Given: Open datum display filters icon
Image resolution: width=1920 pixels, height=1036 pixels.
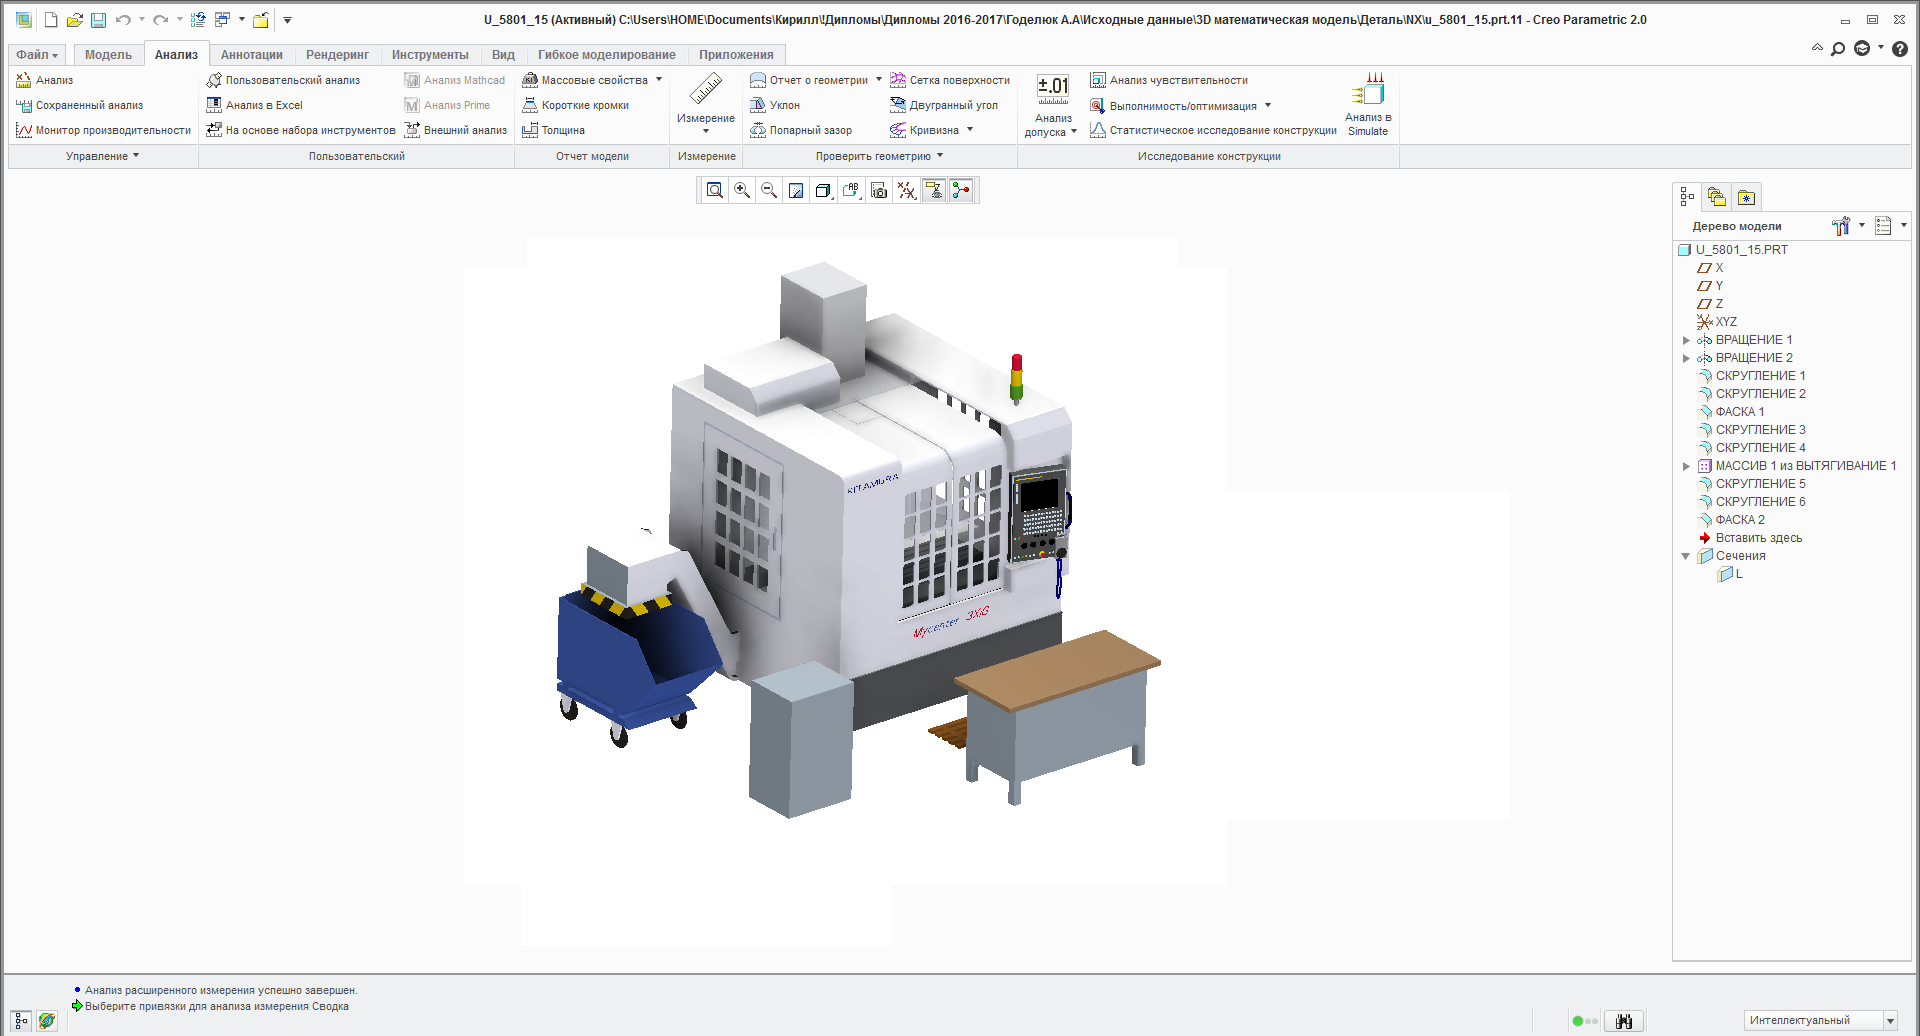Looking at the screenshot, I should 906,190.
